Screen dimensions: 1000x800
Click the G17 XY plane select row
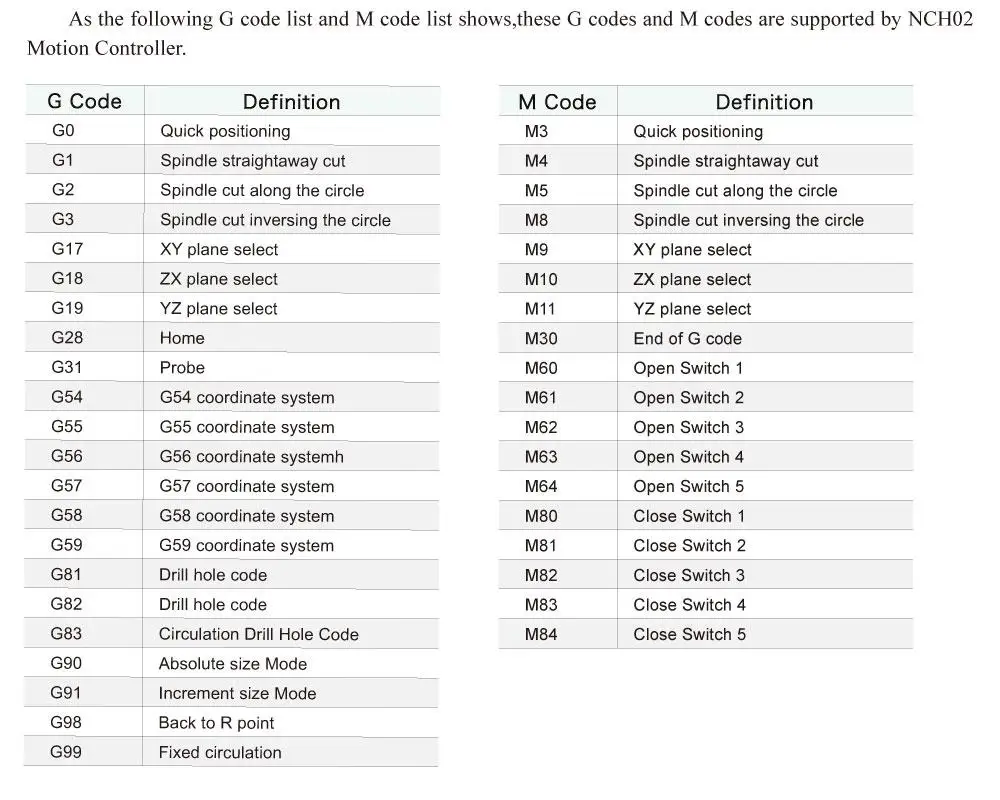point(232,249)
